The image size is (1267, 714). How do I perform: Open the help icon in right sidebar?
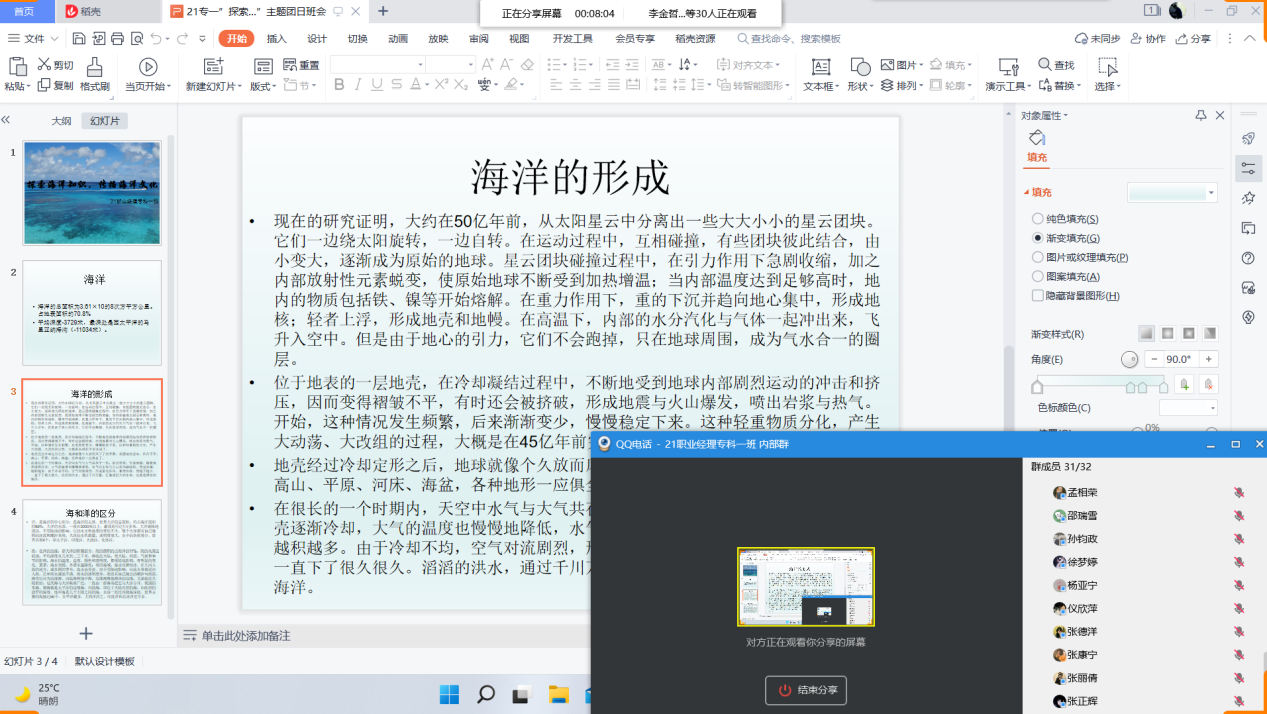[x=1248, y=258]
